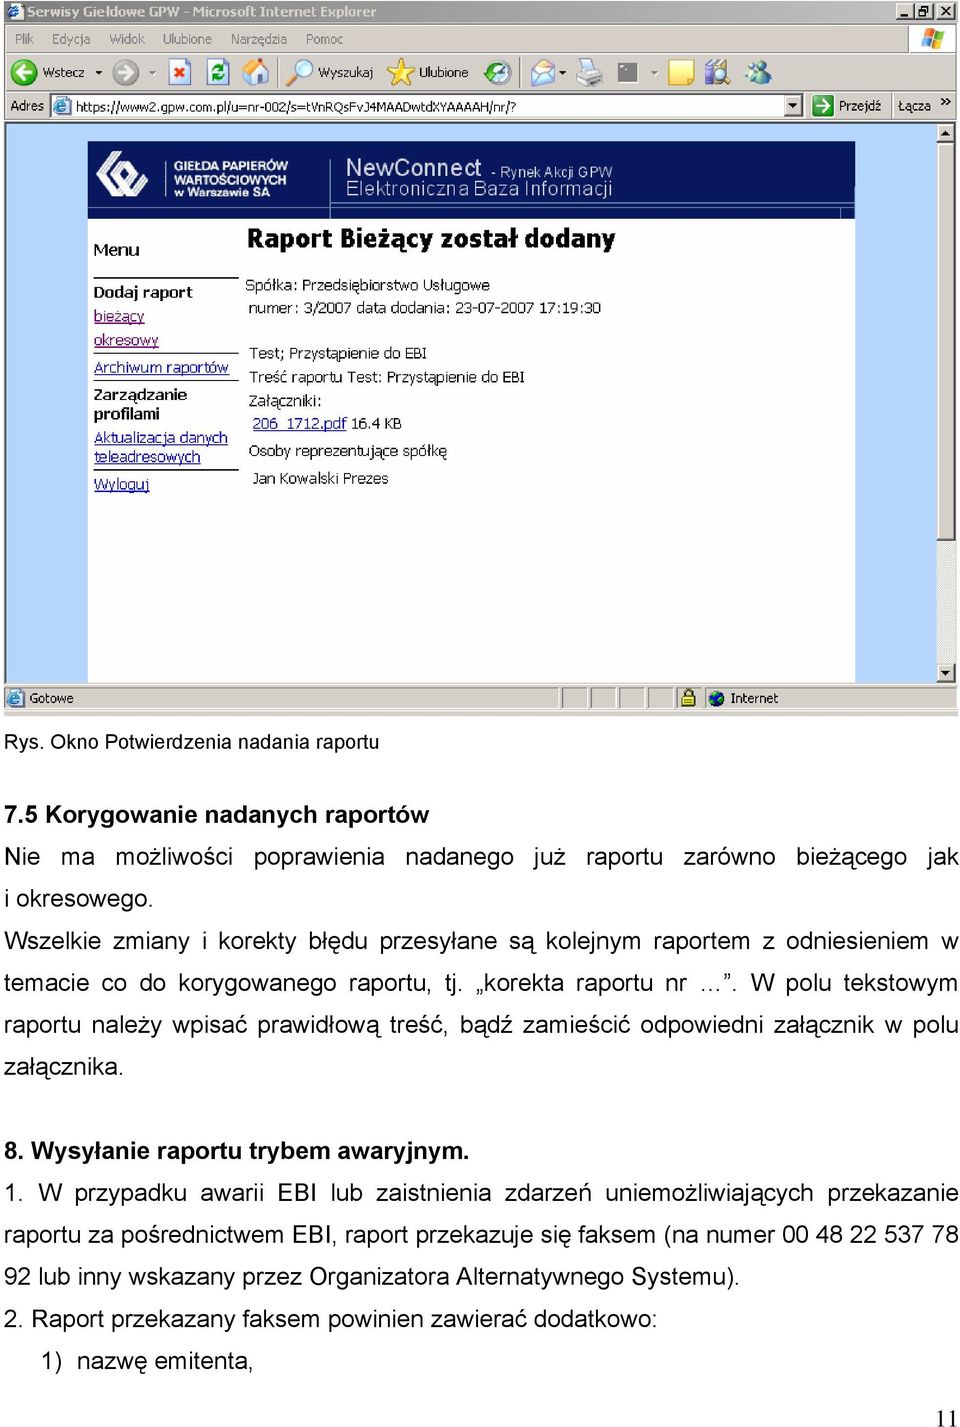Open Aktualizacja danych teleadresowych link
This screenshot has height=1427, width=960.
(x=160, y=447)
